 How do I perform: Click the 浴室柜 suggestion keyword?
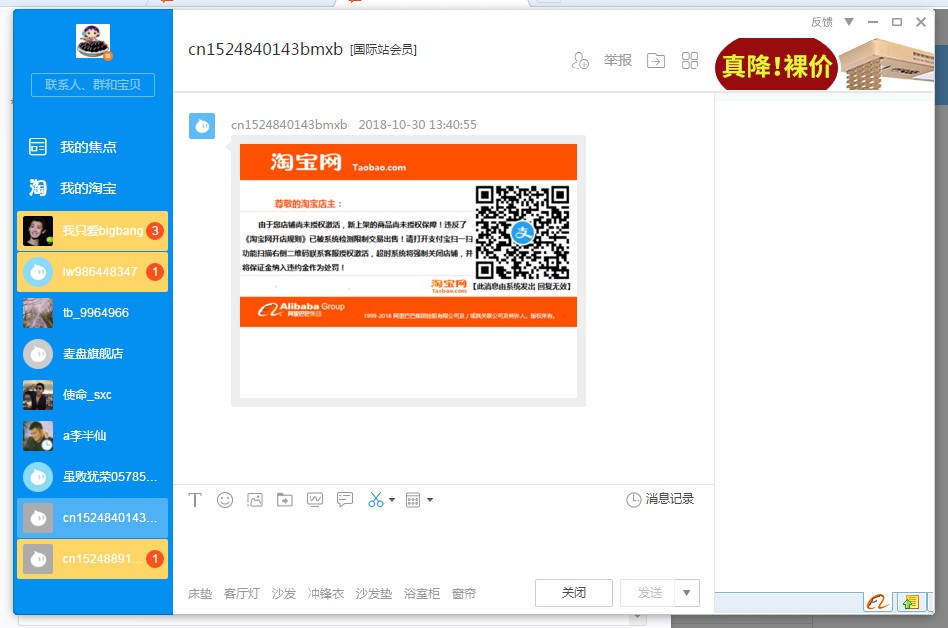click(x=422, y=594)
